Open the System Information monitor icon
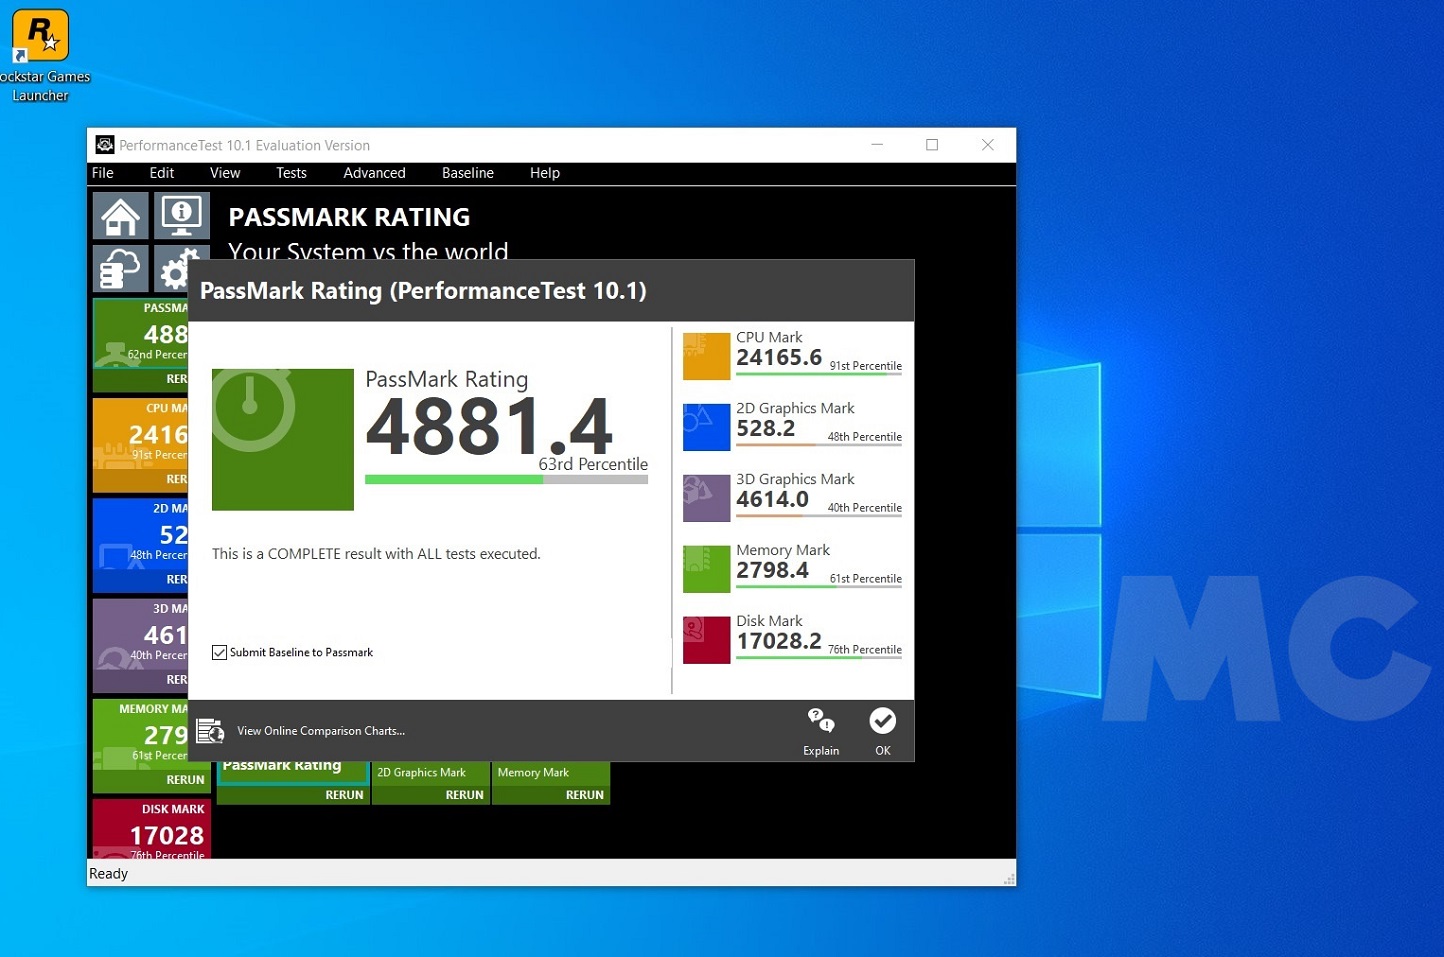The width and height of the screenshot is (1444, 957). pos(182,216)
